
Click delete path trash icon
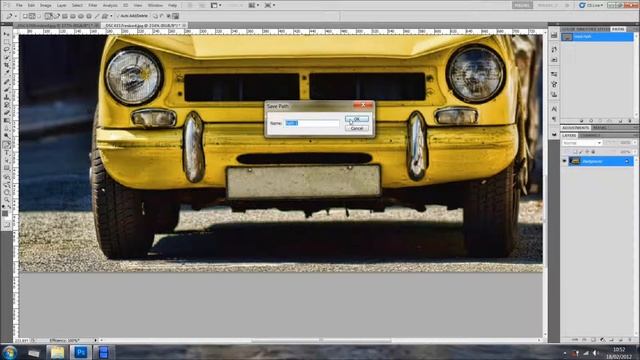click(629, 121)
